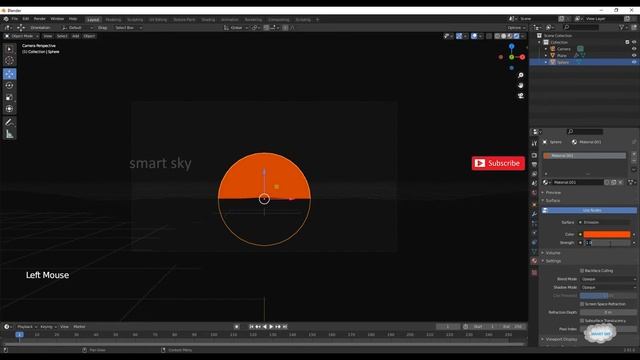Open the Modifier wrench properties tab

[x=534, y=214]
